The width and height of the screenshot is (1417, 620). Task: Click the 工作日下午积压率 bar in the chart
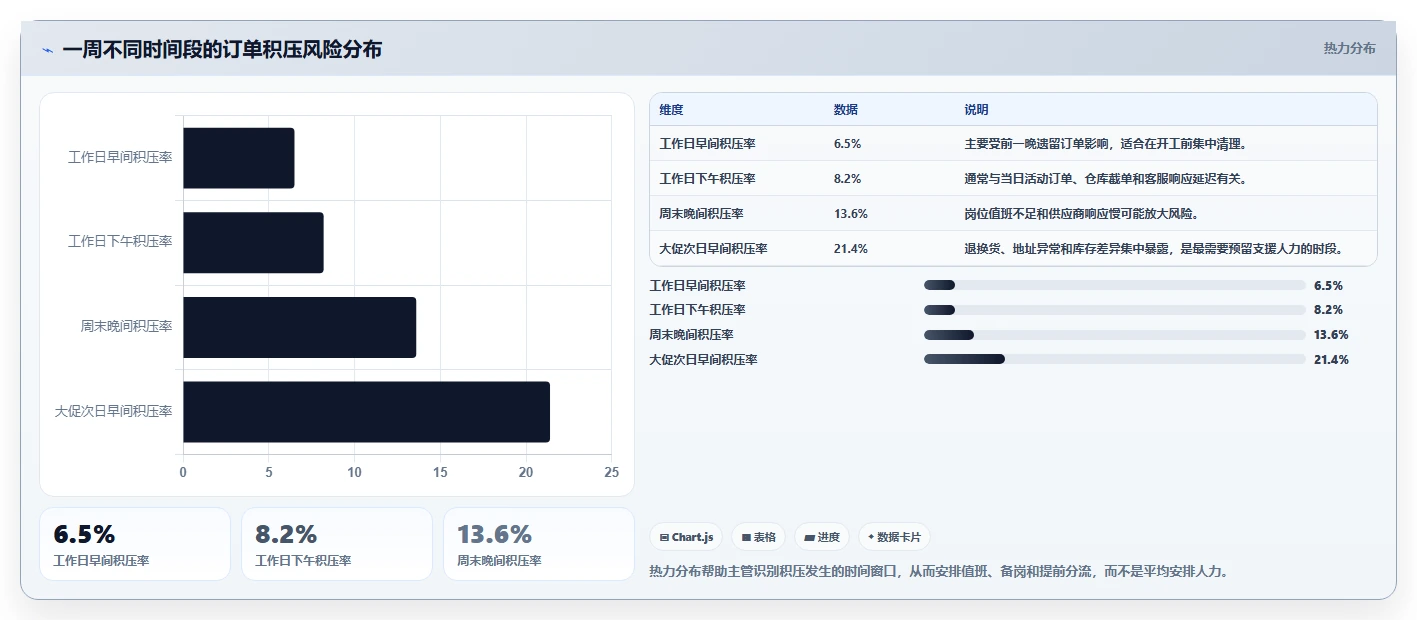point(253,242)
